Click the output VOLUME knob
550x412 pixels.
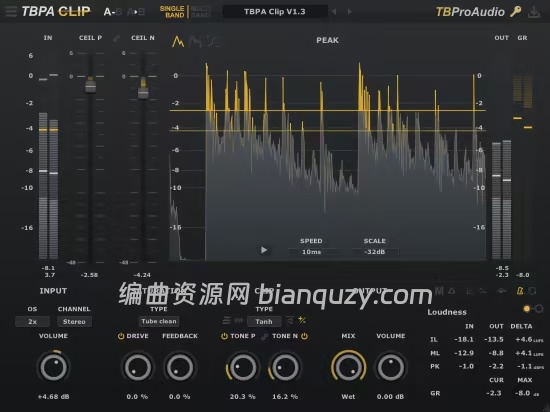tap(390, 367)
